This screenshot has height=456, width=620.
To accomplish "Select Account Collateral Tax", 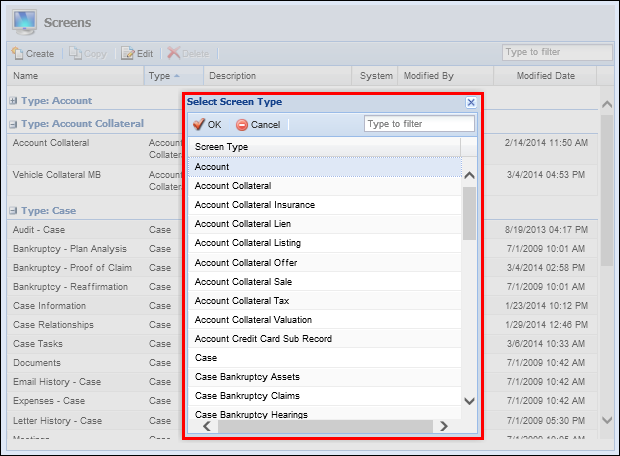I will pos(325,301).
